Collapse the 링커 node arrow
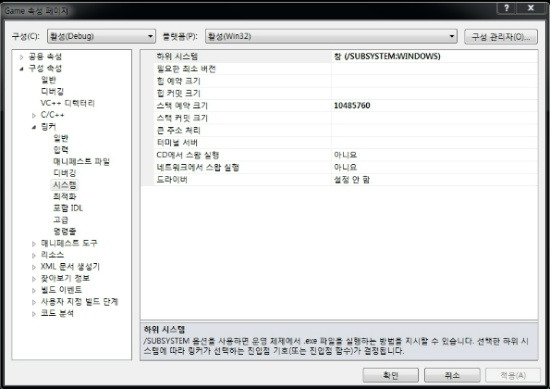Viewport: 550px width, 389px height. pyautogui.click(x=34, y=127)
